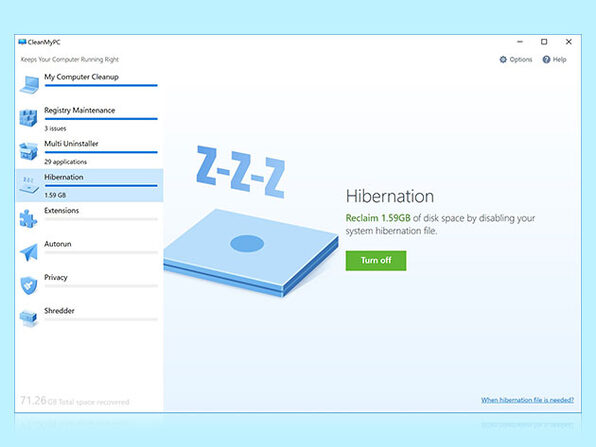Open Options gear icon
The width and height of the screenshot is (596, 447).
(503, 59)
